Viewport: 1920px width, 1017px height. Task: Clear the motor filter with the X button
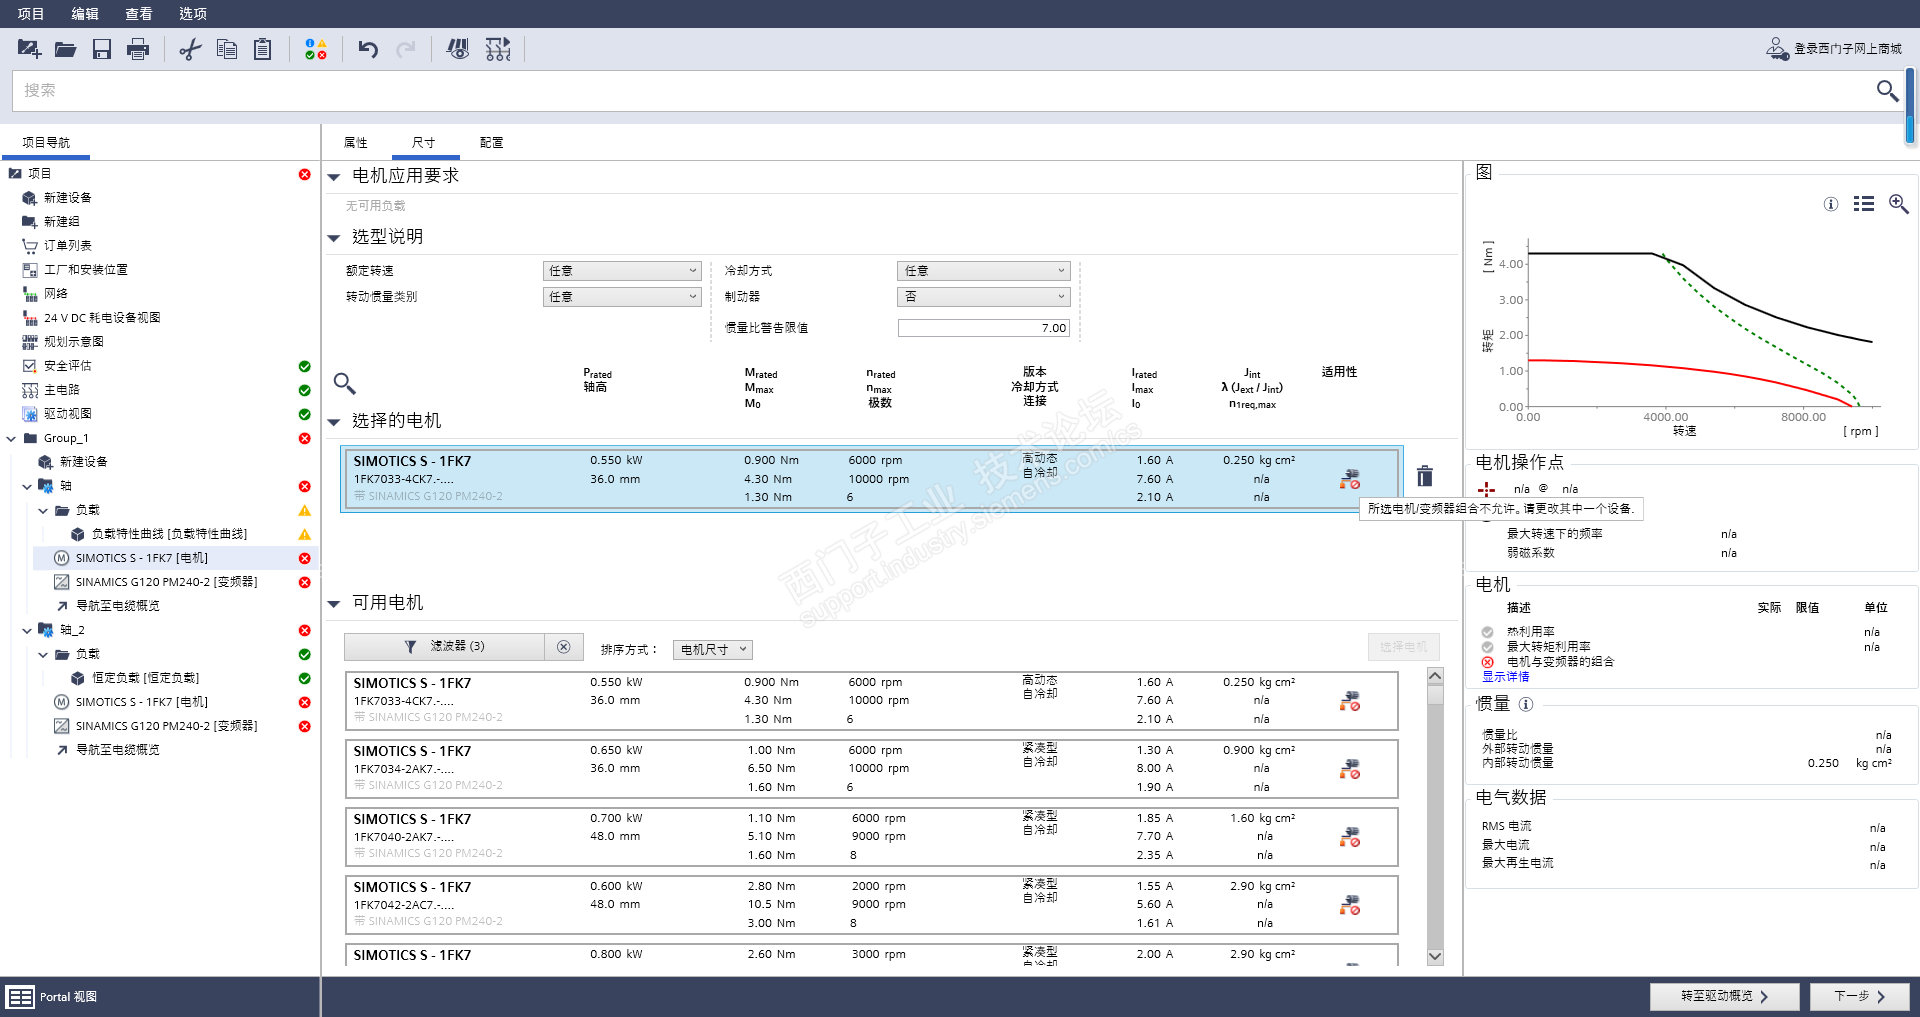(x=564, y=647)
